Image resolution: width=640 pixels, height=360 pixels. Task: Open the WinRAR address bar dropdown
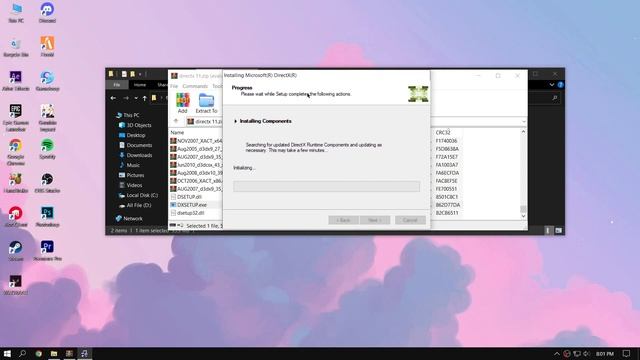(523, 122)
